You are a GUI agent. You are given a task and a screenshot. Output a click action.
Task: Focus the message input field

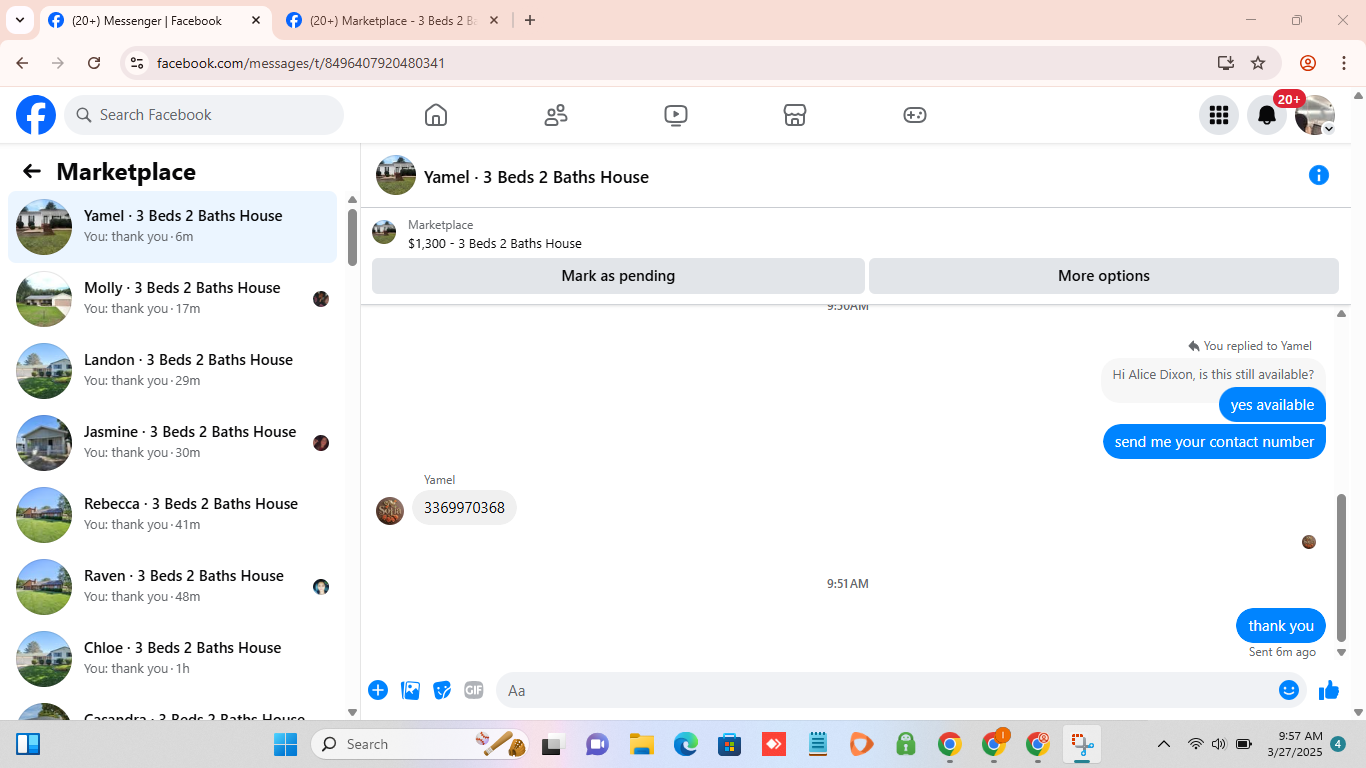(x=888, y=690)
